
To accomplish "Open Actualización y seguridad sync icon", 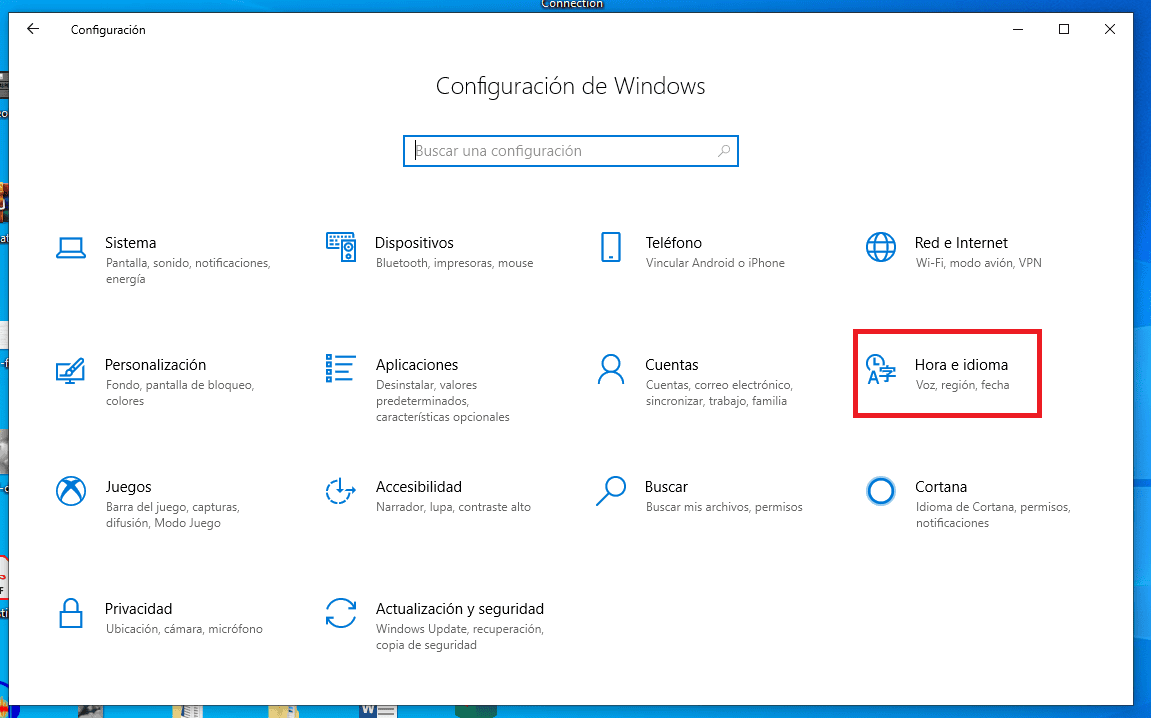I will tap(341, 613).
